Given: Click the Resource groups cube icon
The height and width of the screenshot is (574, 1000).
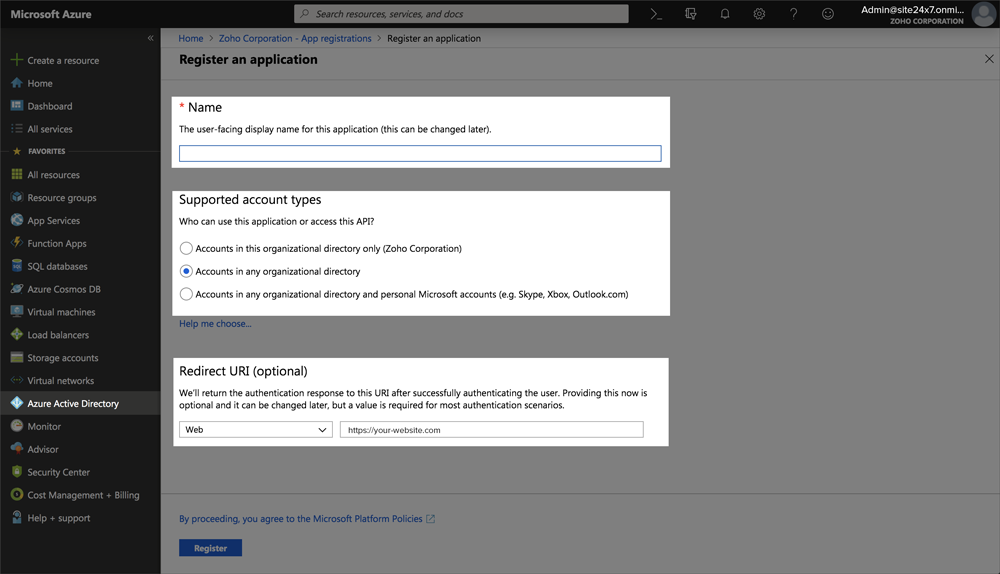Looking at the screenshot, I should pos(17,197).
